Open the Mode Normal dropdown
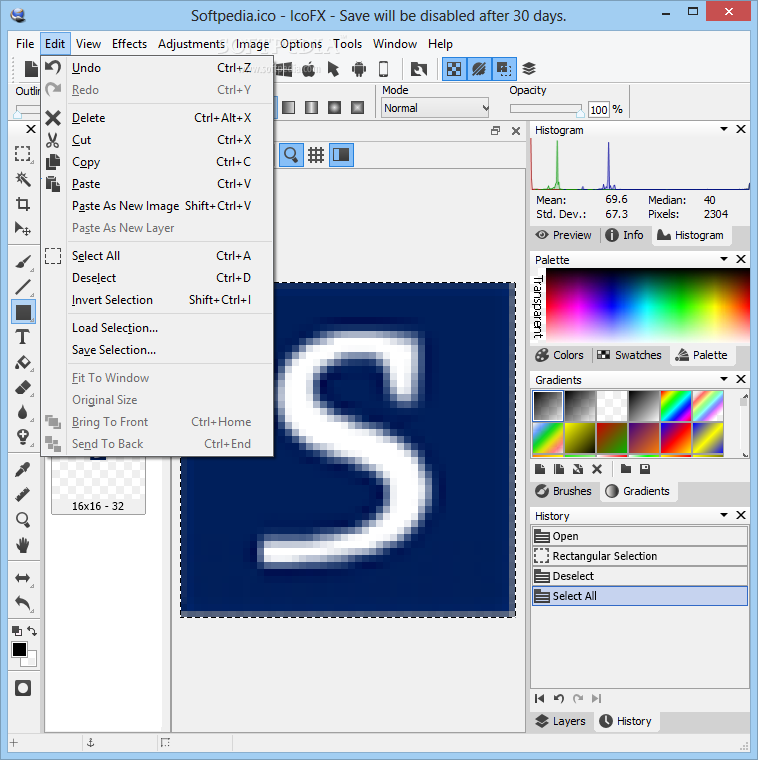The width and height of the screenshot is (758, 760). point(435,108)
